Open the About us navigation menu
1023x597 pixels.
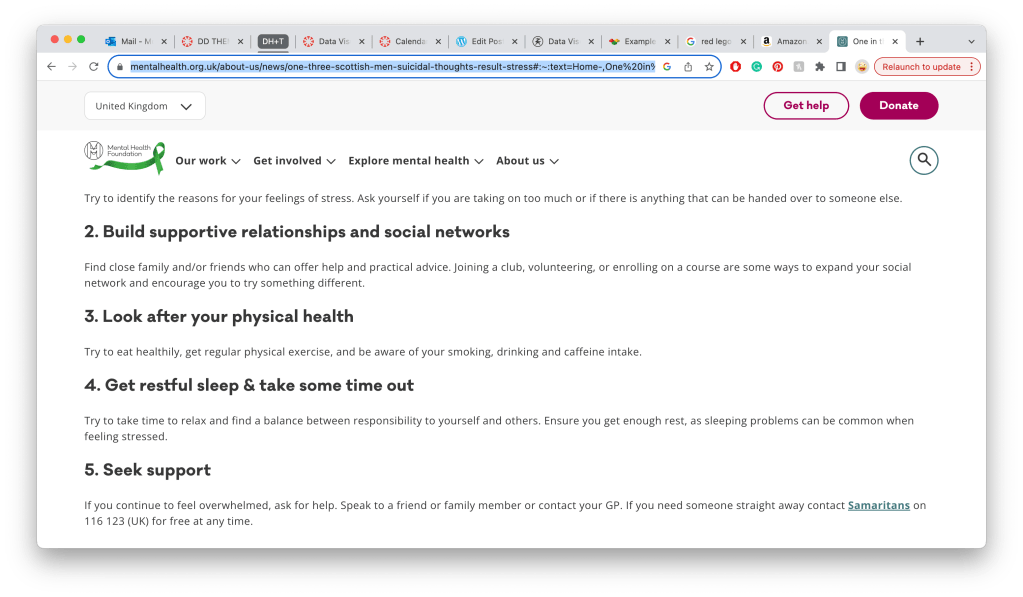click(x=527, y=161)
